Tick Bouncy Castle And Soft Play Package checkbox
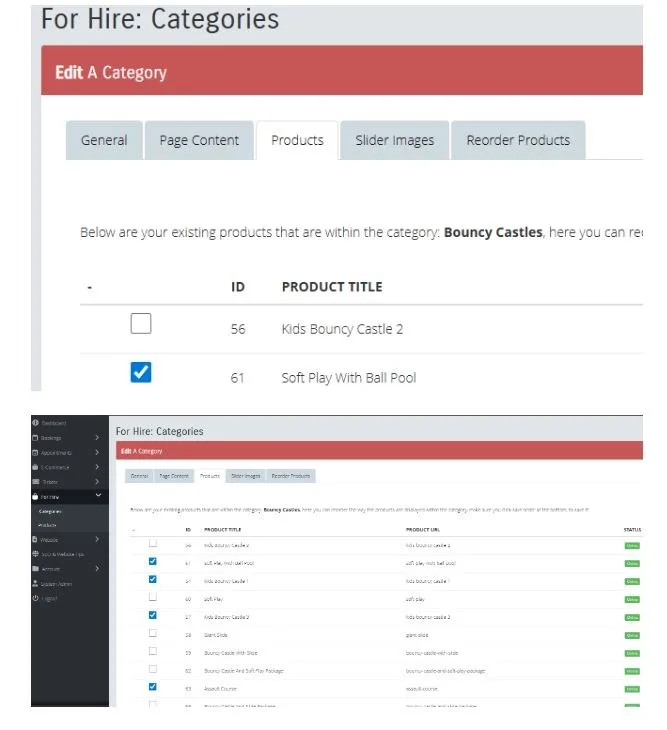Viewport: 667px width, 730px height. point(153,669)
